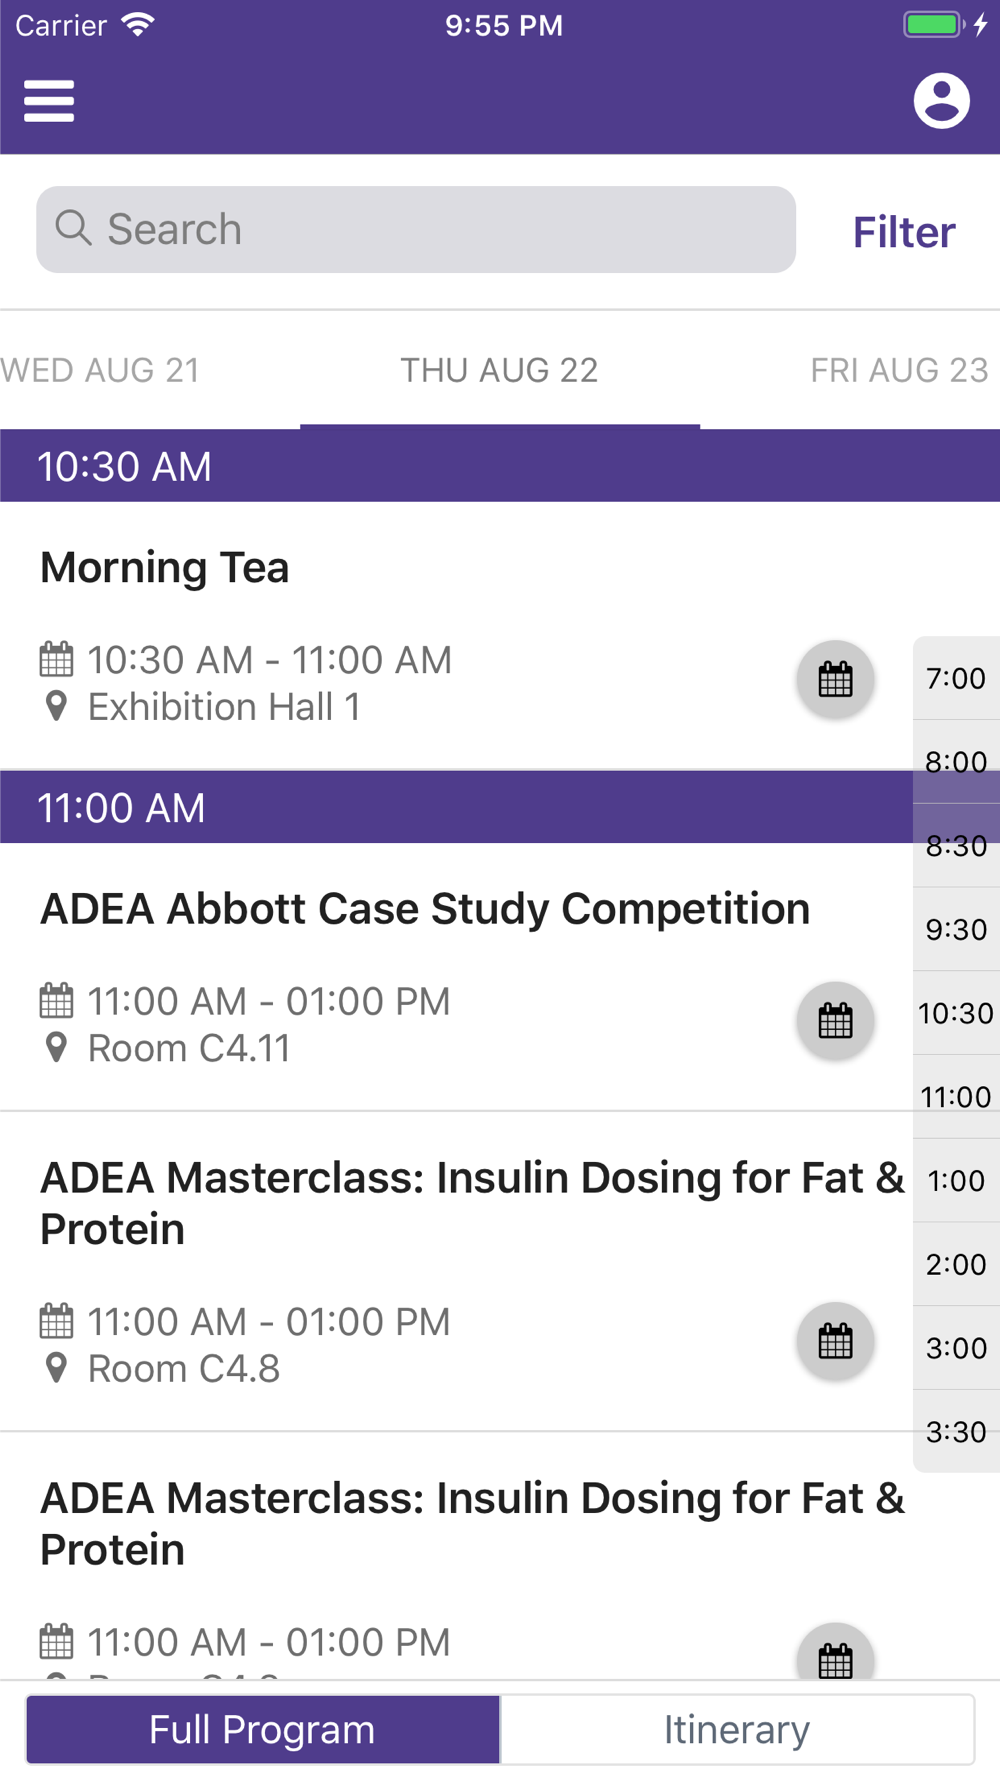Add Room C4.8 Masterclass to itinerary
This screenshot has height=1778, width=1000.
pyautogui.click(x=835, y=1342)
